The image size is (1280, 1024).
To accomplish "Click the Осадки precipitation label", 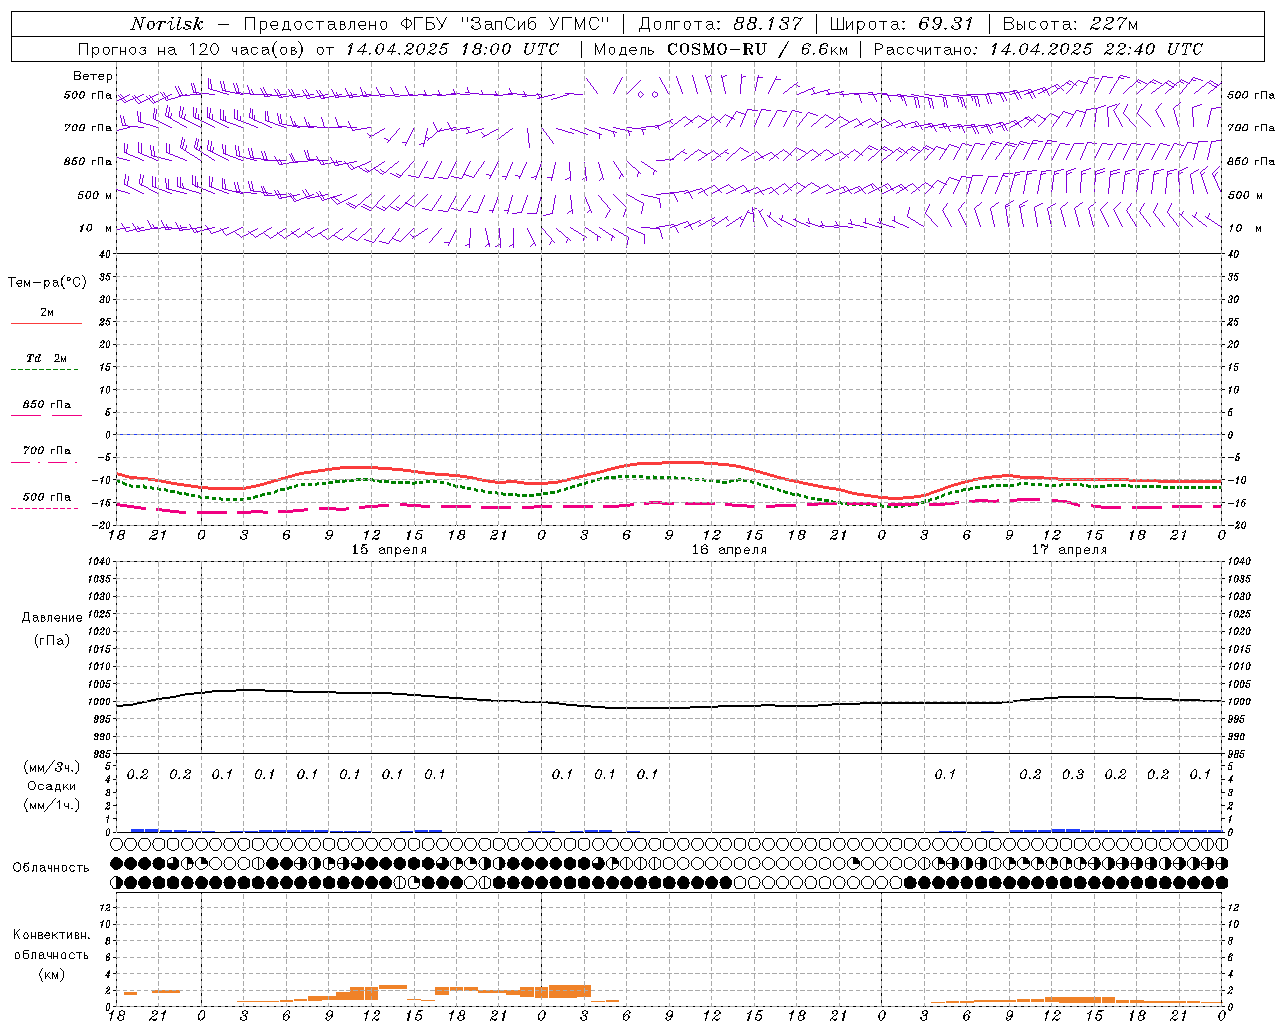I will pos(52,786).
